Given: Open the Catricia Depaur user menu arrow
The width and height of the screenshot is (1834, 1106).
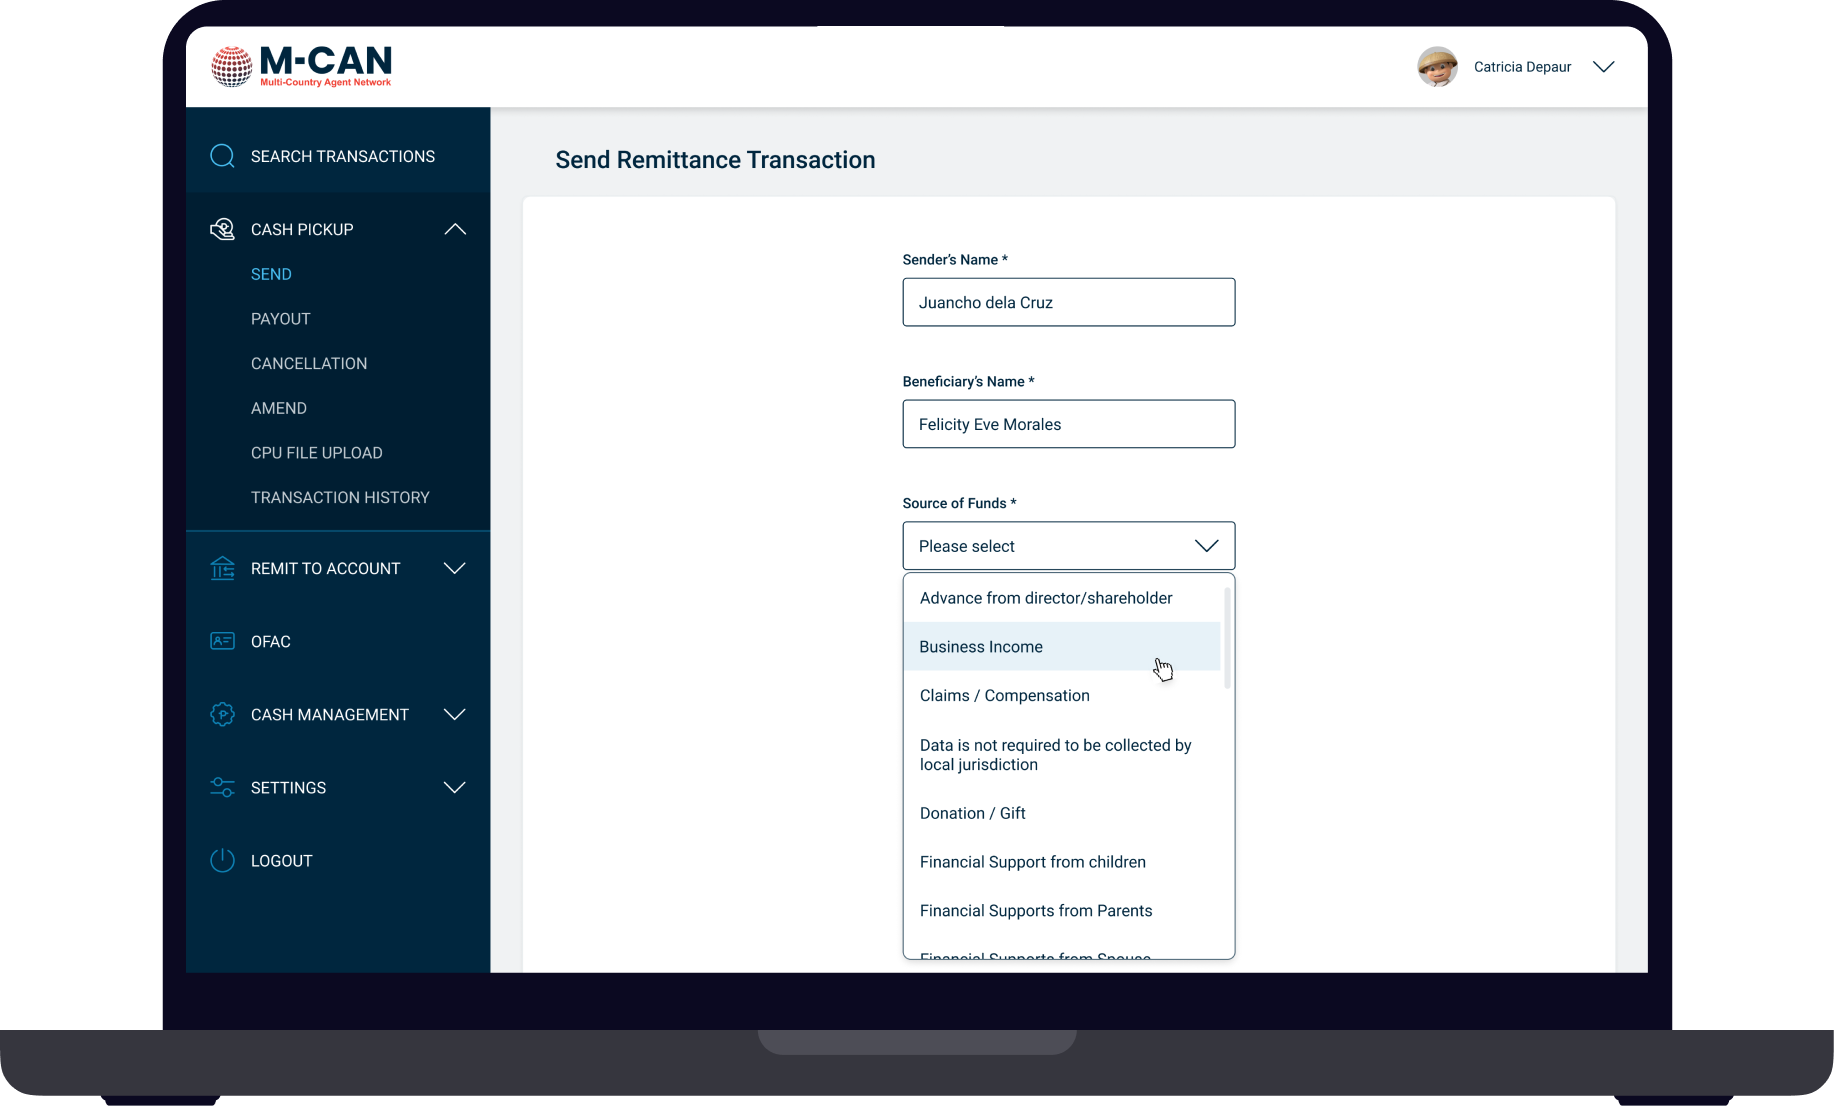Looking at the screenshot, I should [x=1603, y=67].
